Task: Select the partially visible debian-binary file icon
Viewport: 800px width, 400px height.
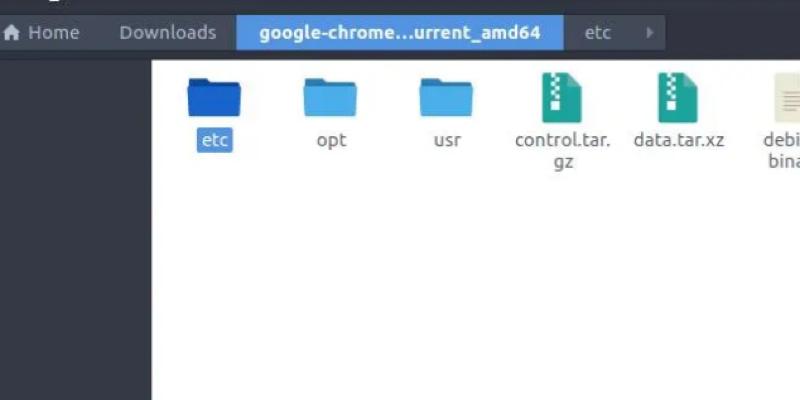Action: (x=788, y=97)
